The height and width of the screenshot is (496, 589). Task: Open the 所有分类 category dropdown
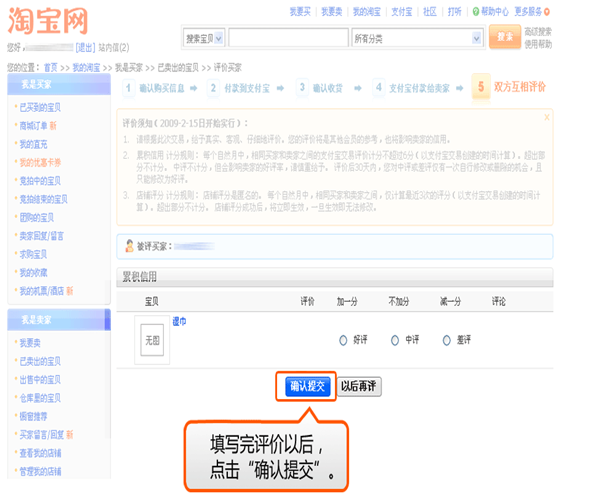pyautogui.click(x=417, y=38)
